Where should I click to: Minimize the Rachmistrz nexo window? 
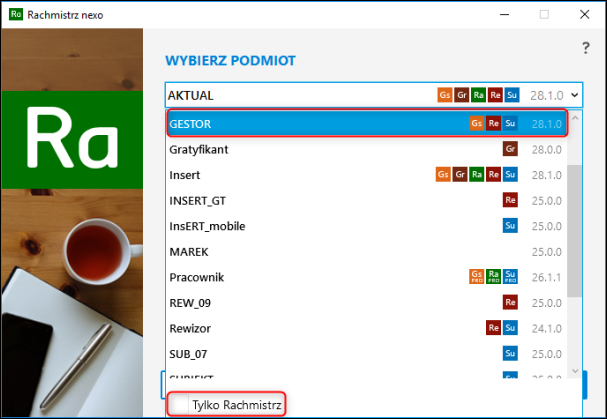504,15
